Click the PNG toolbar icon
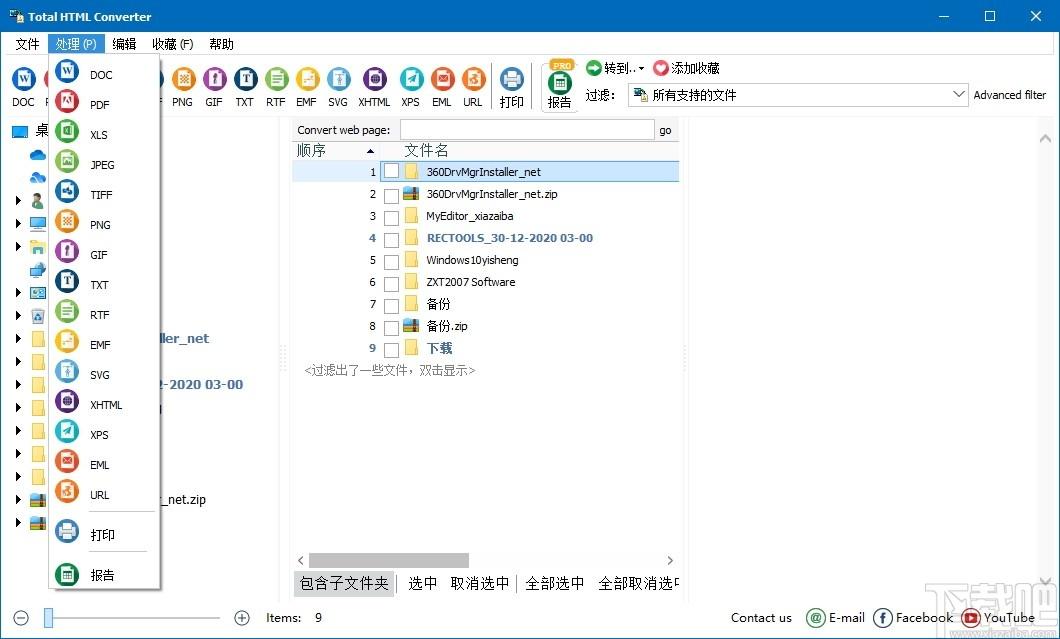The image size is (1060, 639). [x=183, y=88]
